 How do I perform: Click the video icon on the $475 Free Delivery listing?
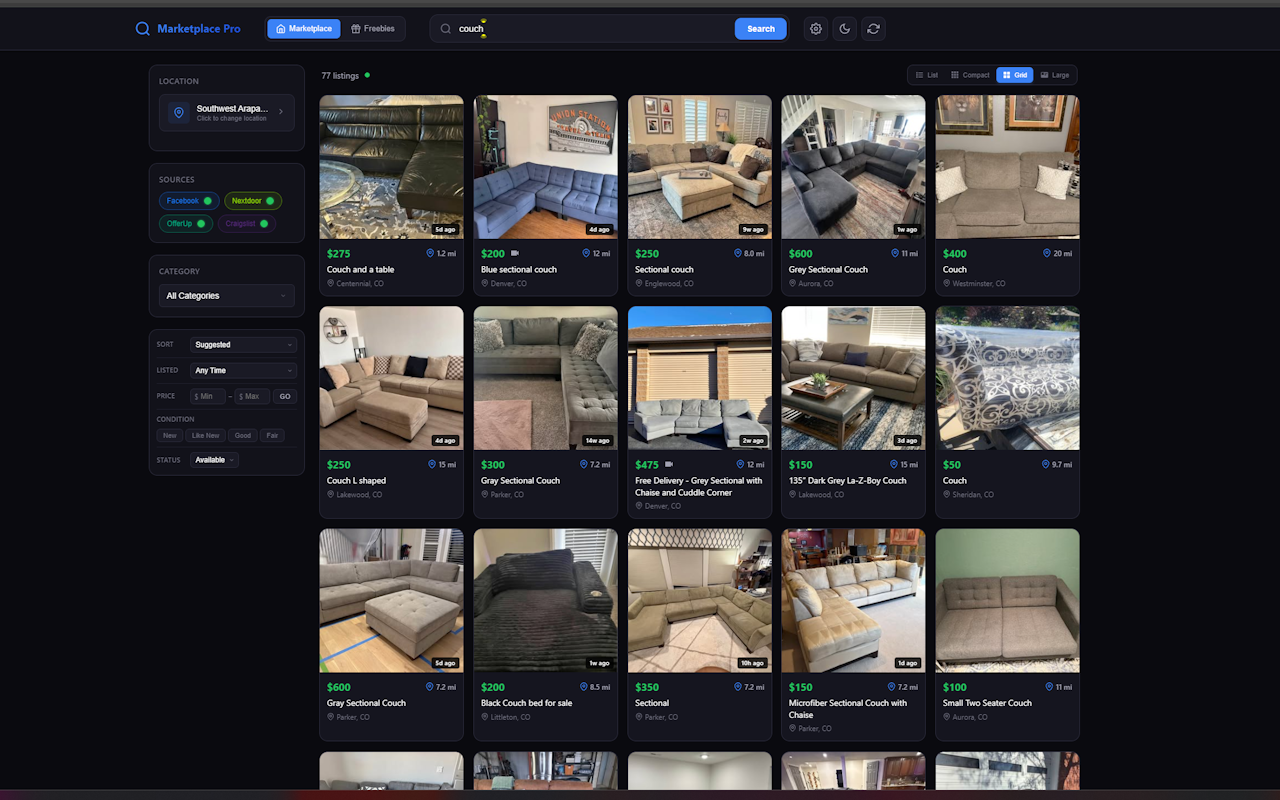tap(669, 465)
